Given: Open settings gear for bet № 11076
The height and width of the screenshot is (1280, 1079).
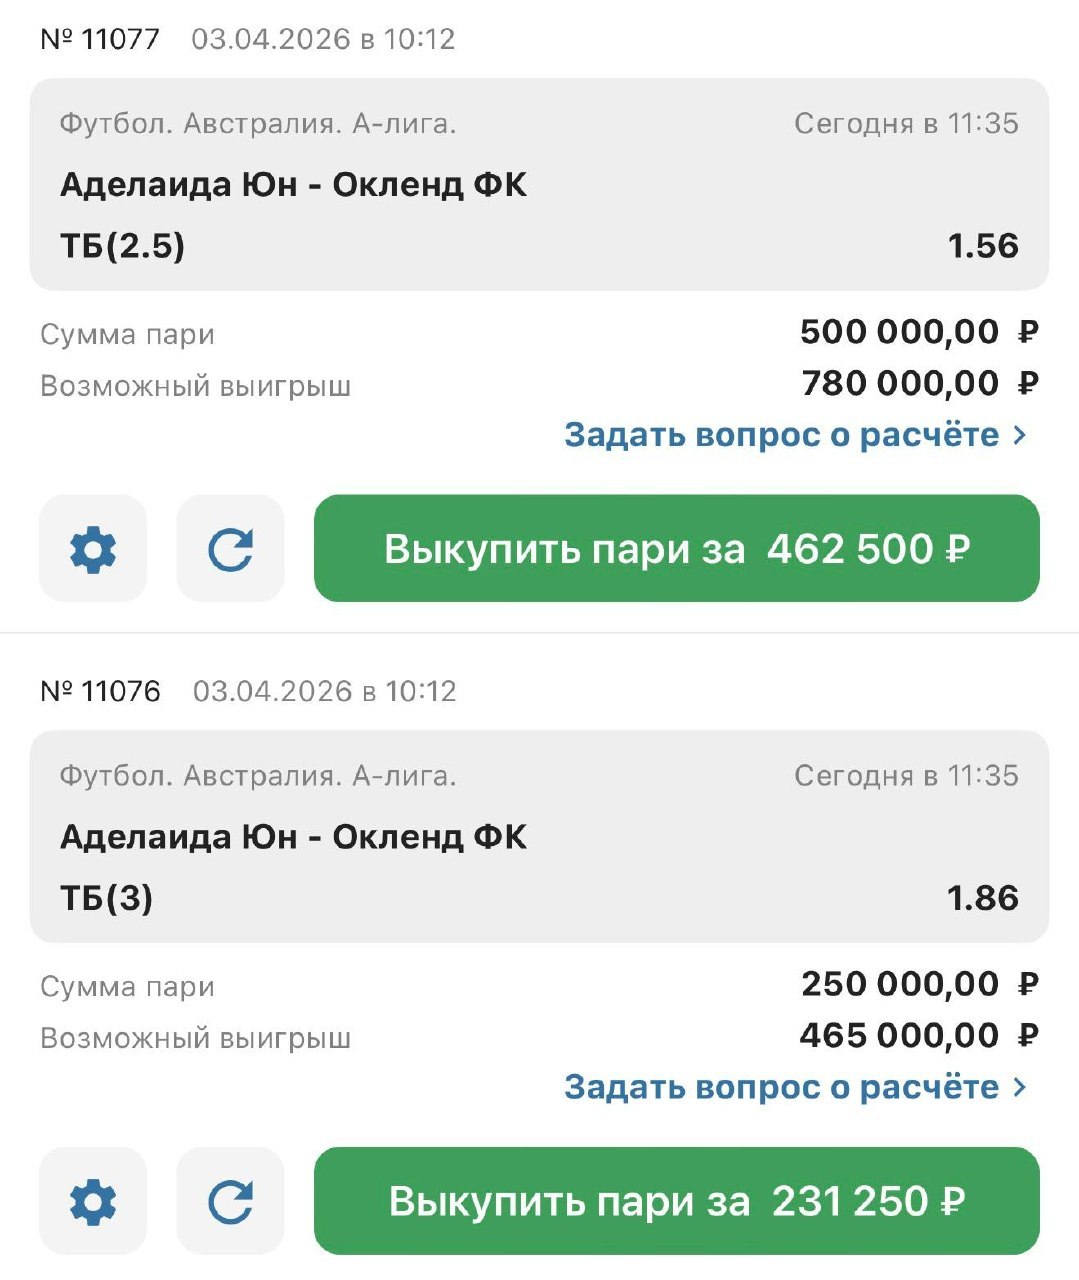Looking at the screenshot, I should pos(93,1201).
